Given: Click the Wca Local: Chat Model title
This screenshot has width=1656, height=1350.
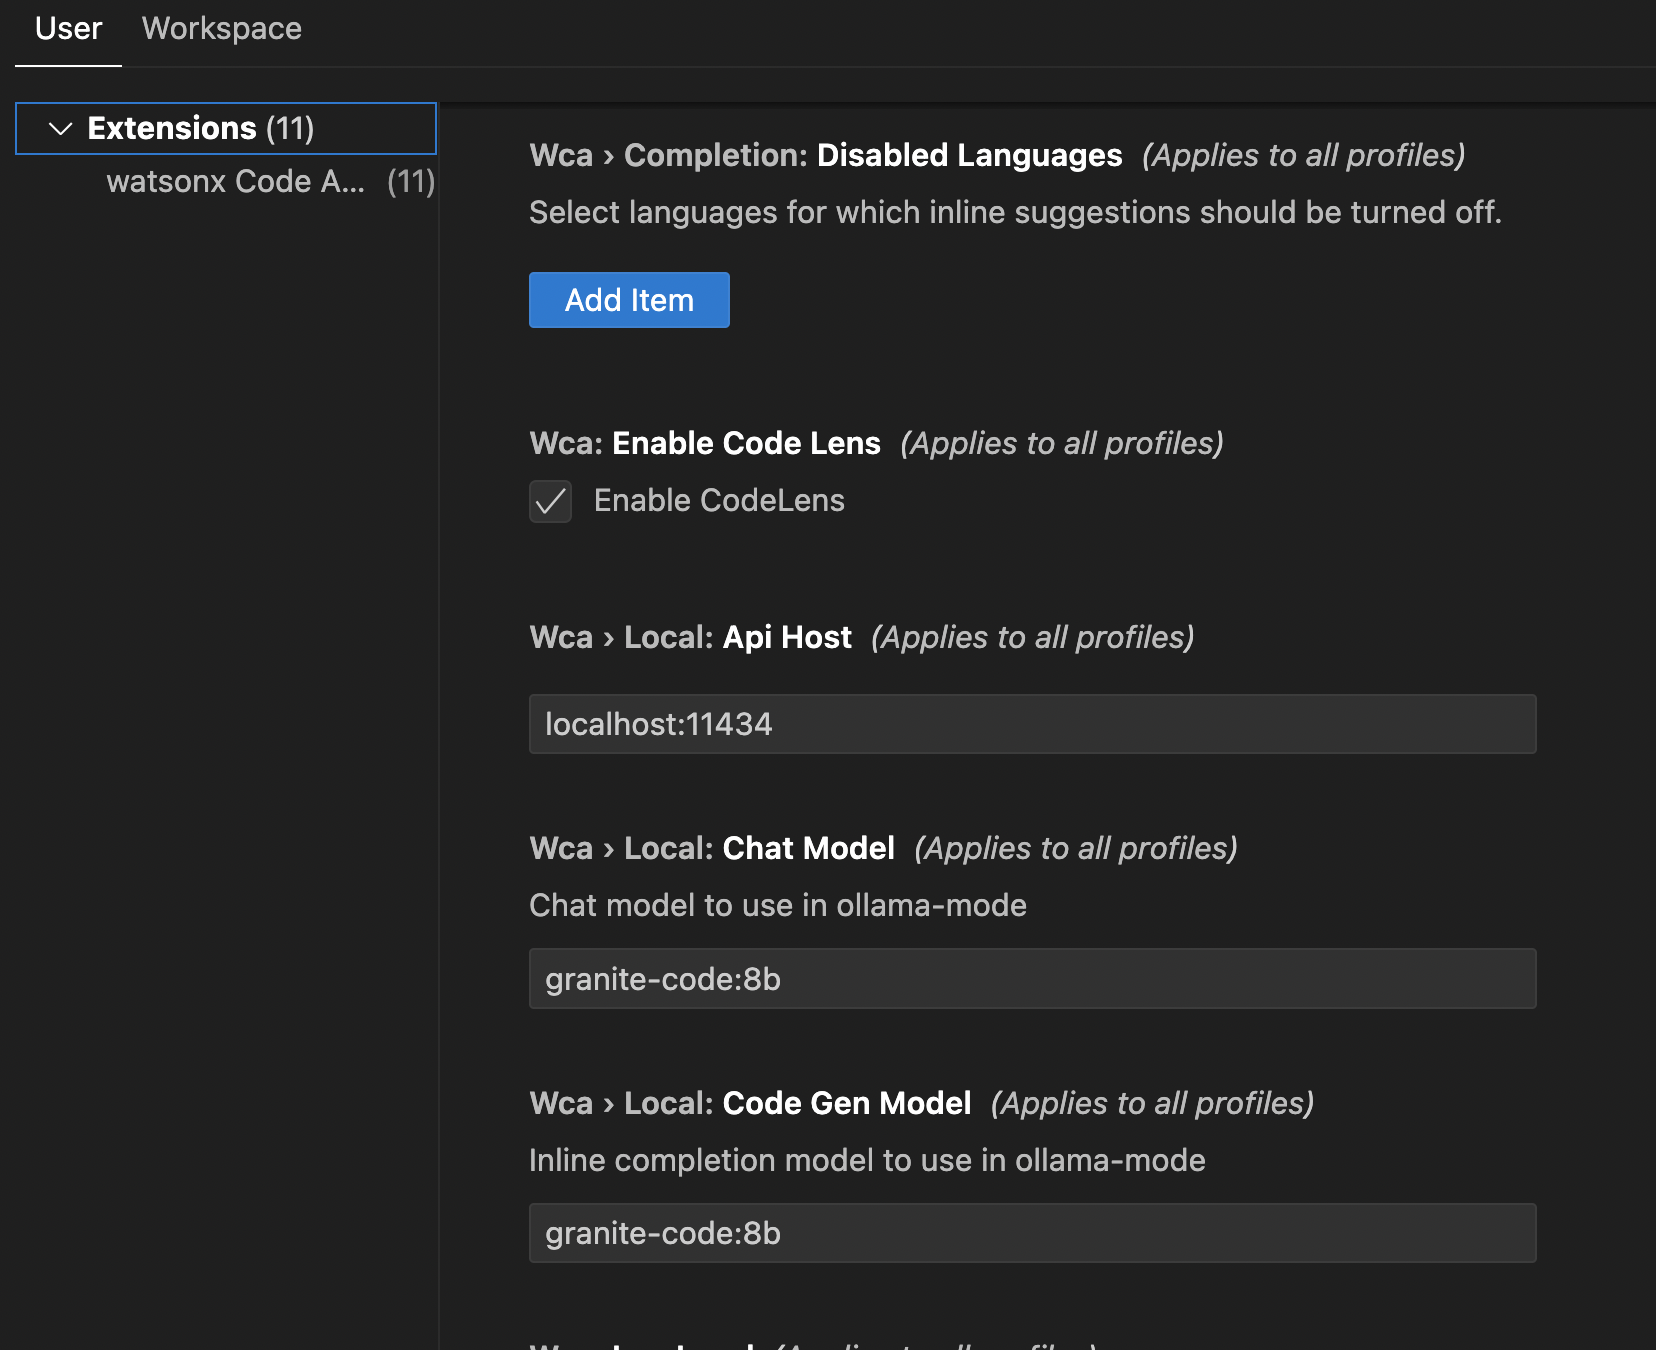Looking at the screenshot, I should [x=712, y=849].
